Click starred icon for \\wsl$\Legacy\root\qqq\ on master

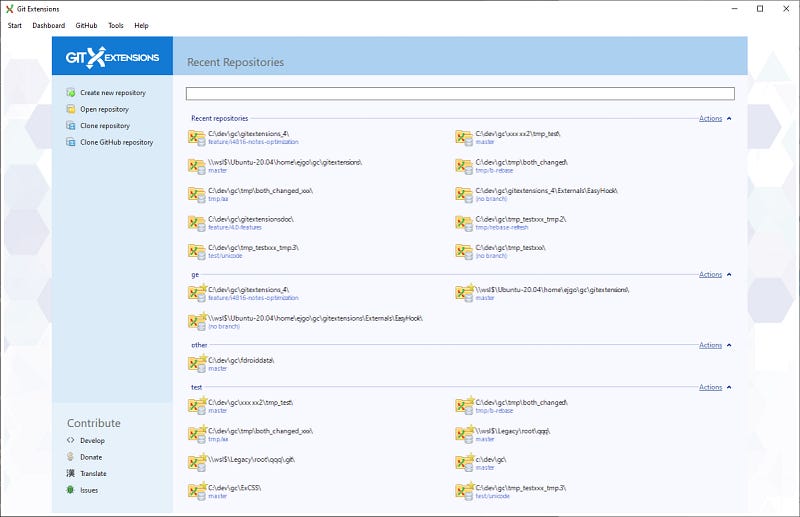(465, 434)
